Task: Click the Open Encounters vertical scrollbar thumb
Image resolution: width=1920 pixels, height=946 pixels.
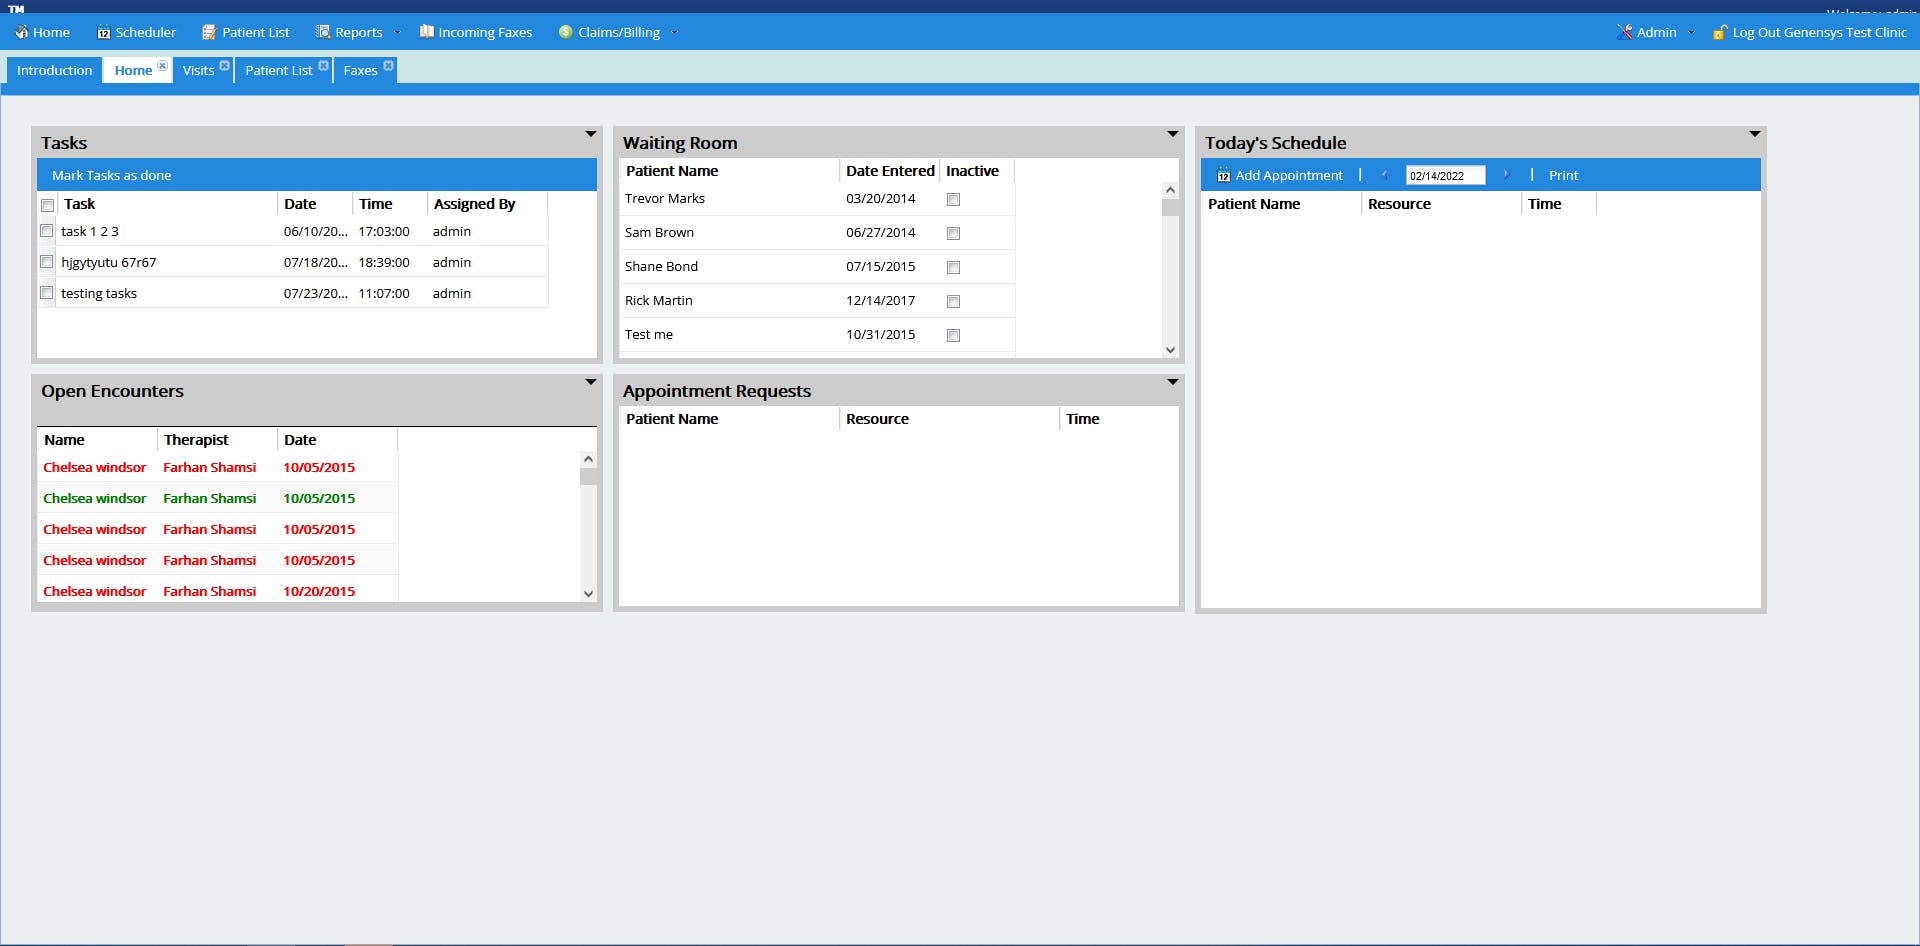Action: 588,476
